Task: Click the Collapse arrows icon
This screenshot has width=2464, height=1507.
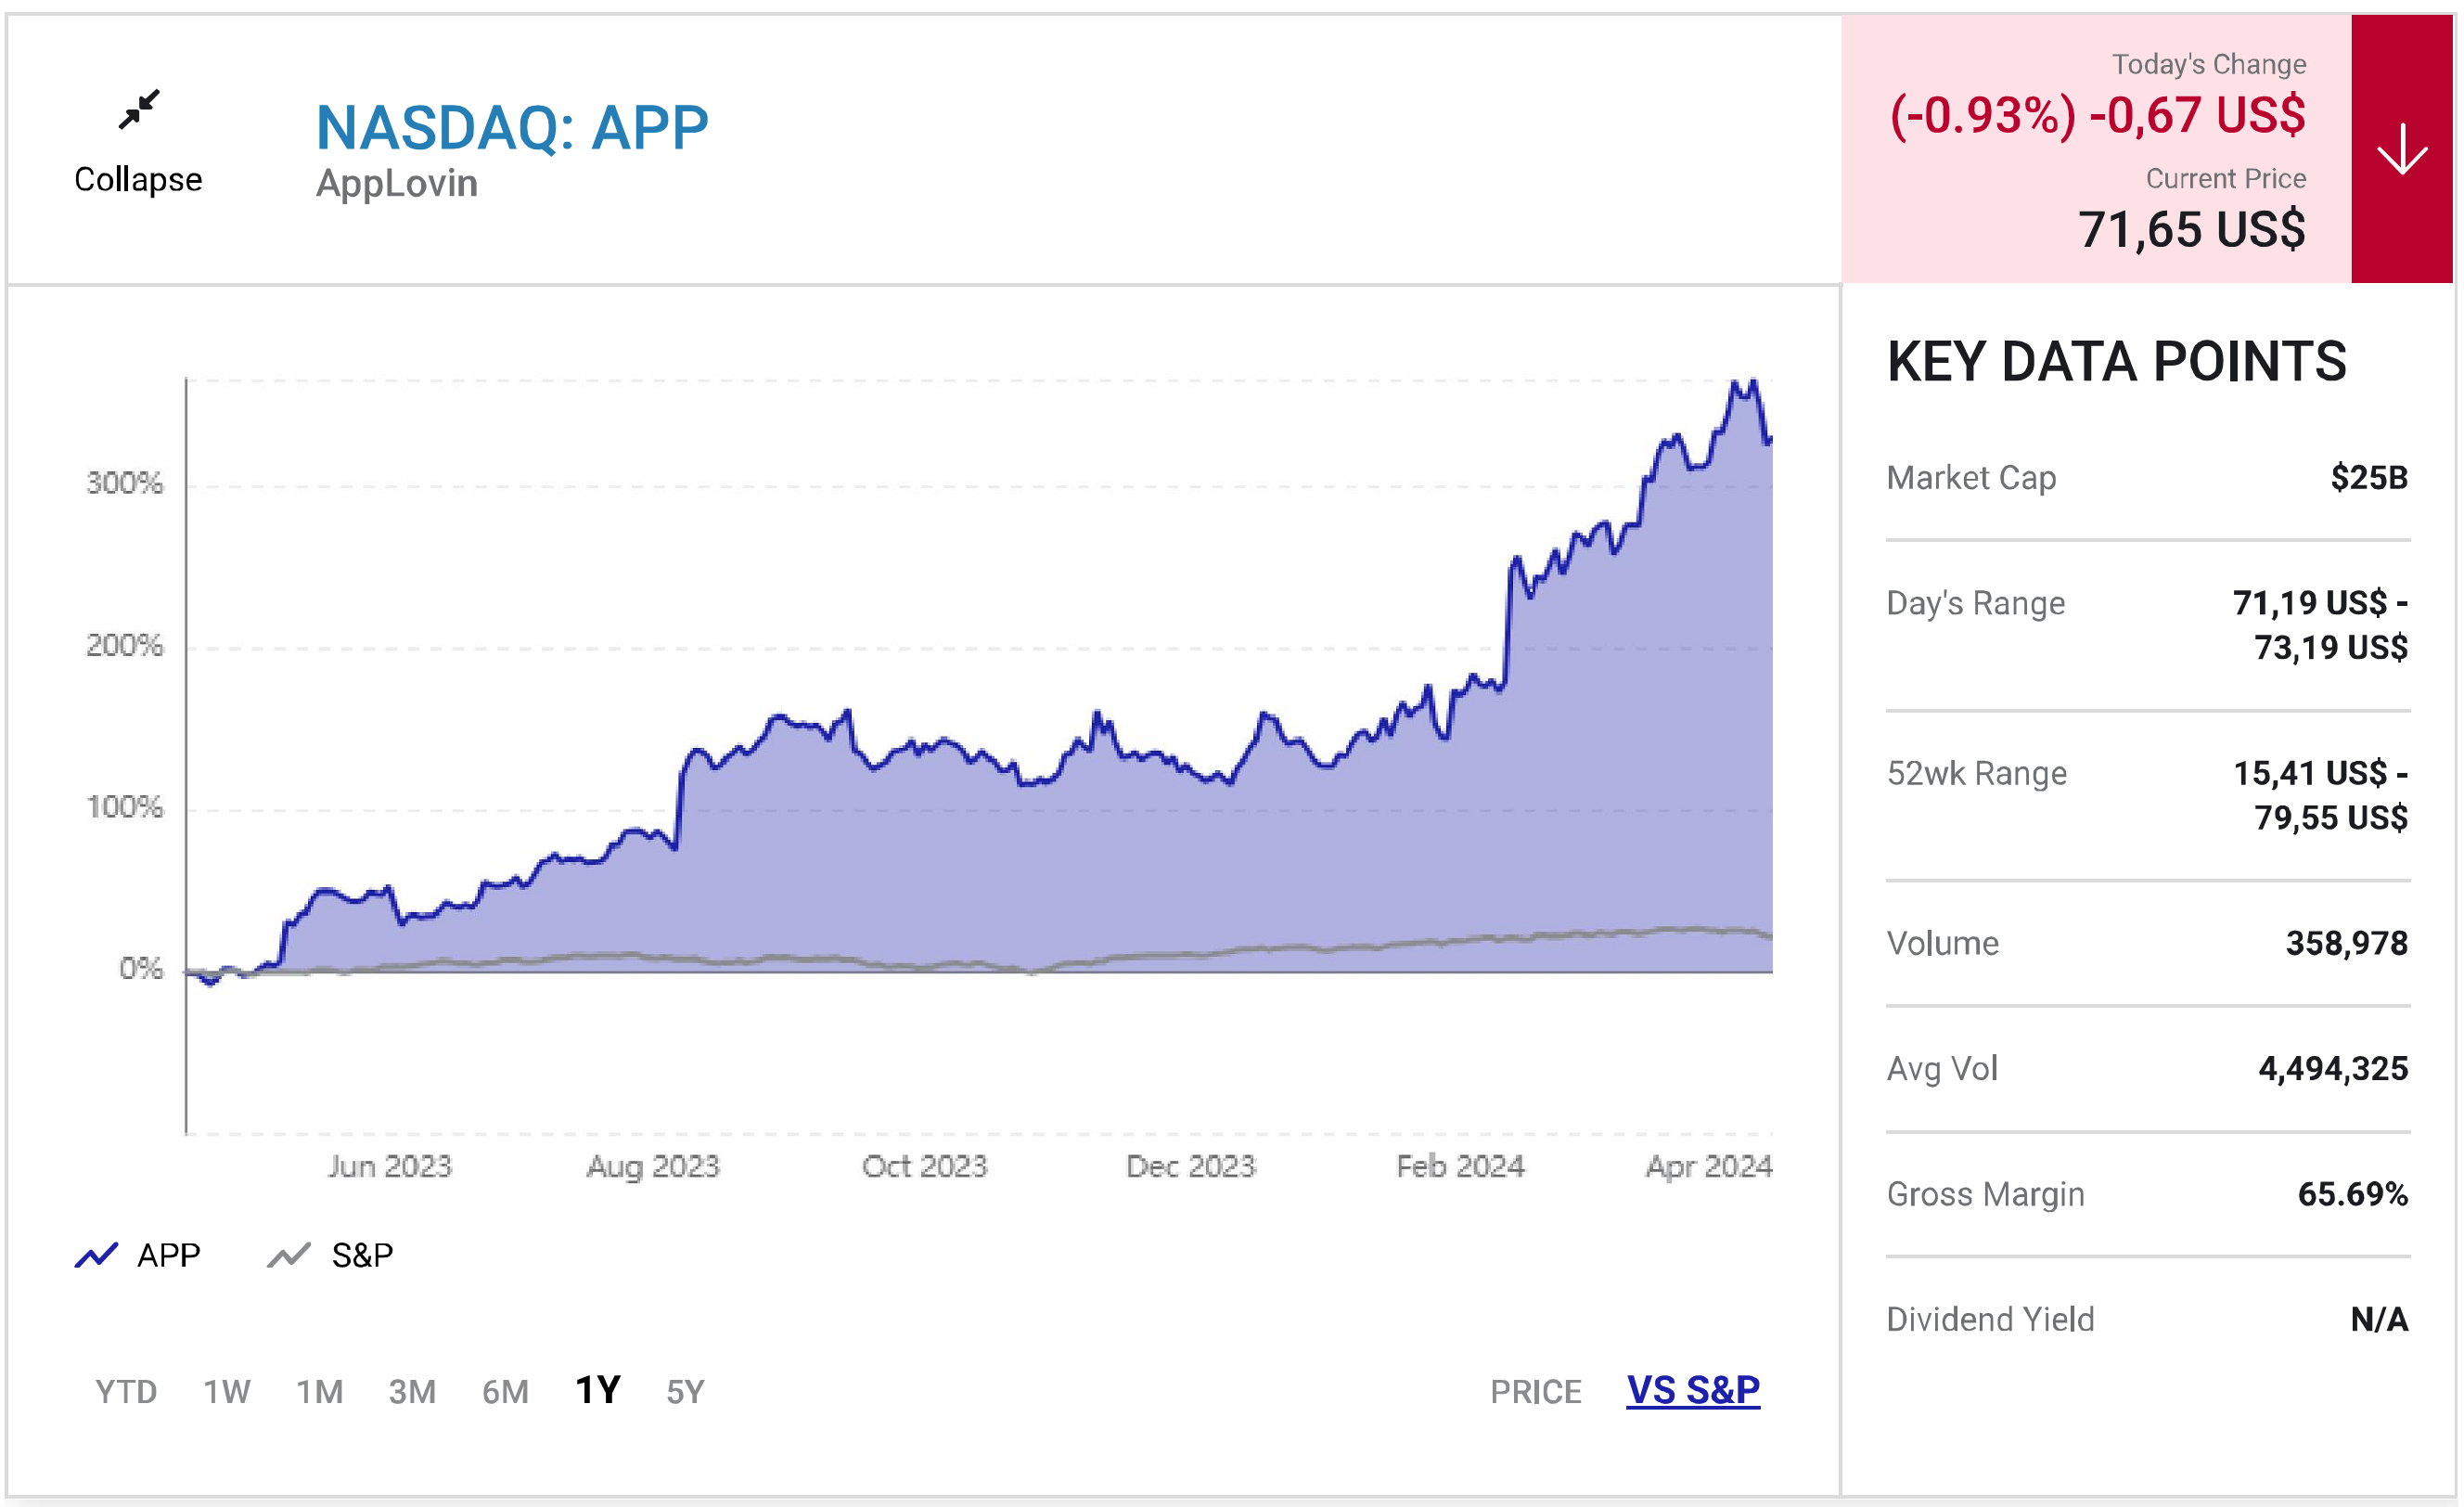Action: 139,110
